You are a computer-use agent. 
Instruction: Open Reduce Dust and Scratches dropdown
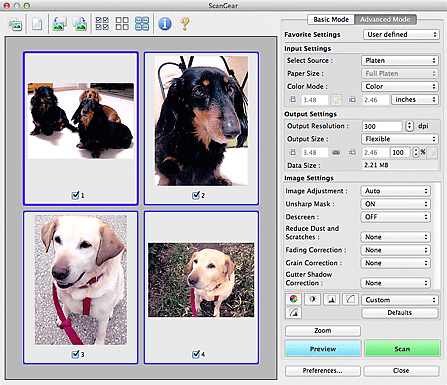coord(396,237)
